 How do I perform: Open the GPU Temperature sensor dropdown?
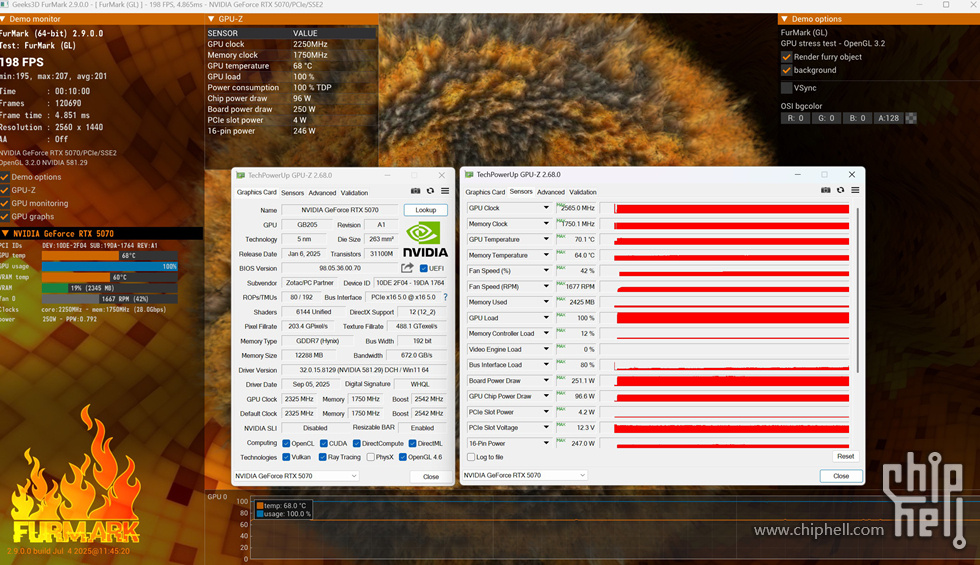pos(546,239)
